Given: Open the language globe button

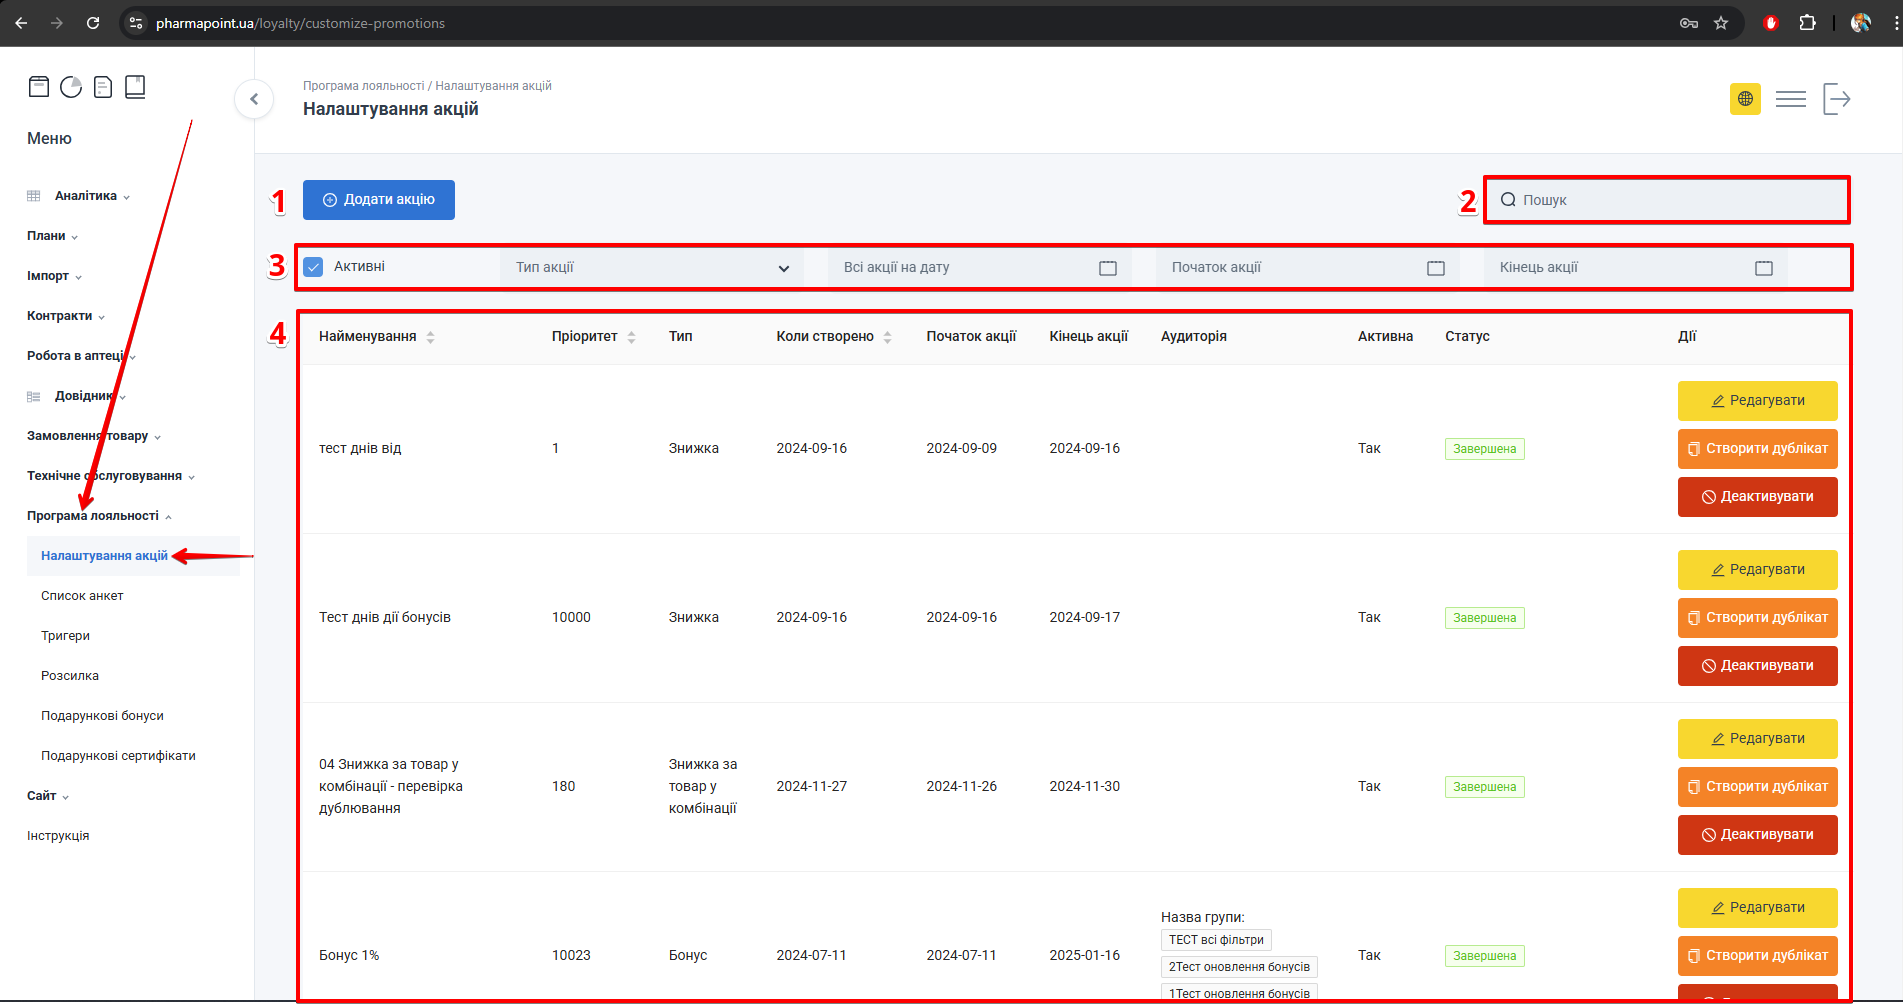Looking at the screenshot, I should pos(1745,99).
